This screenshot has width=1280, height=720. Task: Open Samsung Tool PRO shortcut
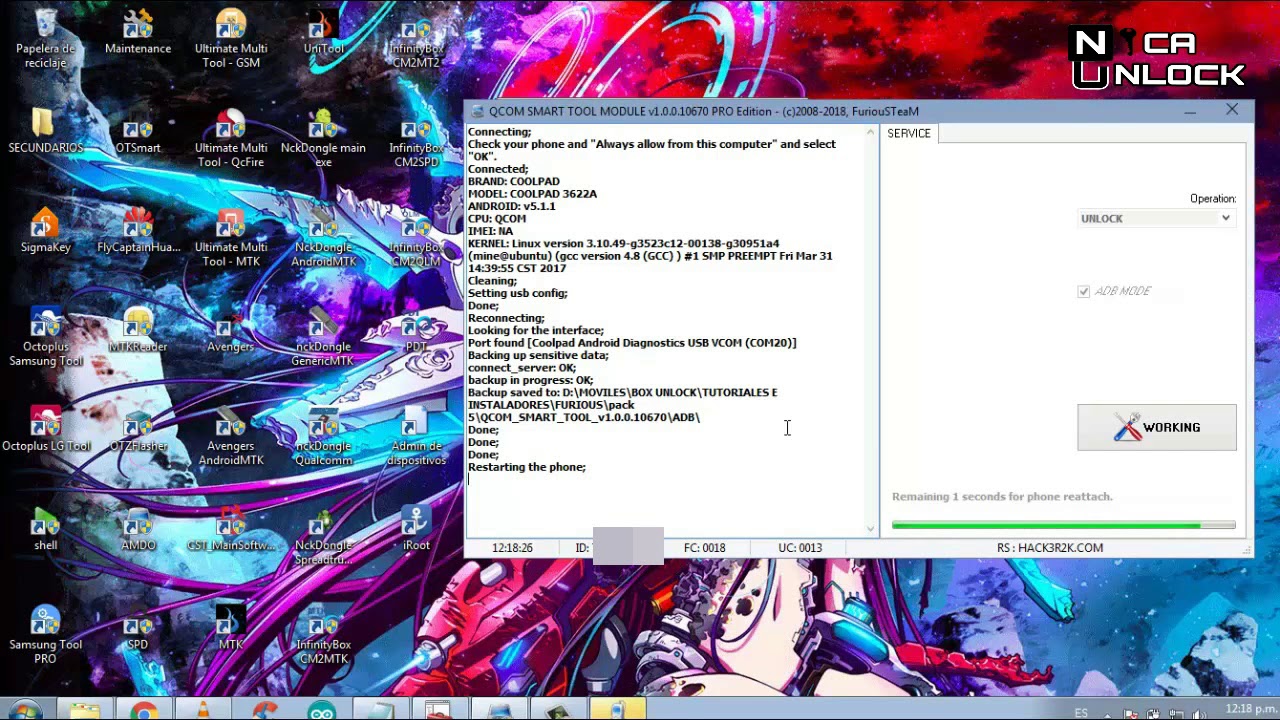click(45, 634)
